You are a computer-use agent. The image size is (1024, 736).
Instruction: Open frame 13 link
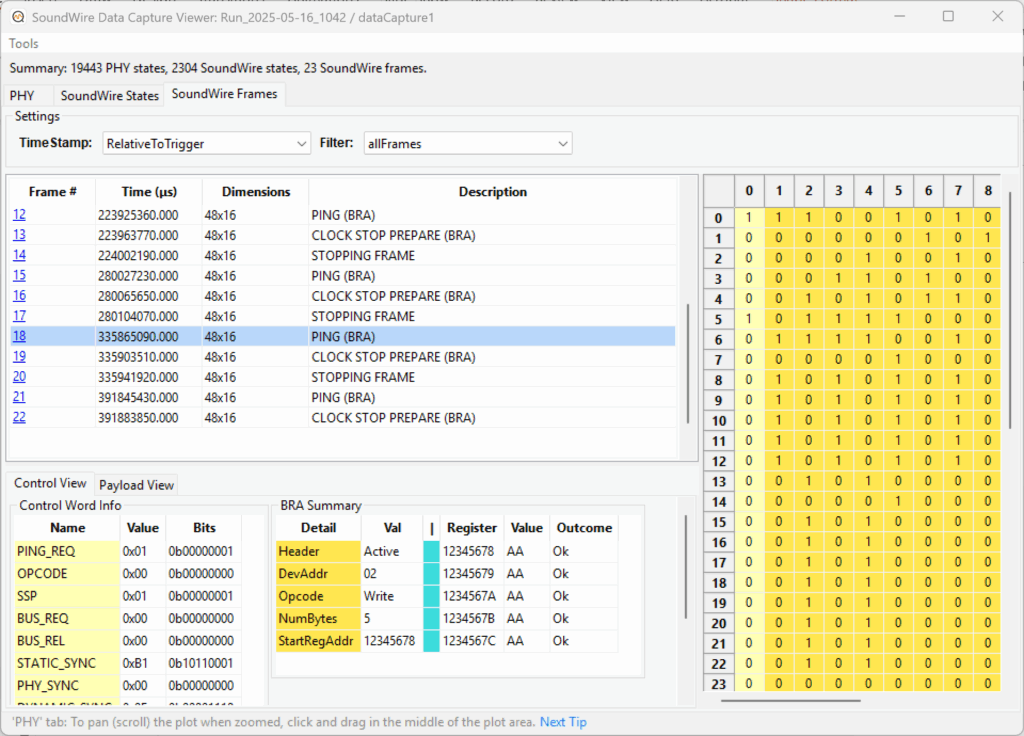(x=19, y=235)
